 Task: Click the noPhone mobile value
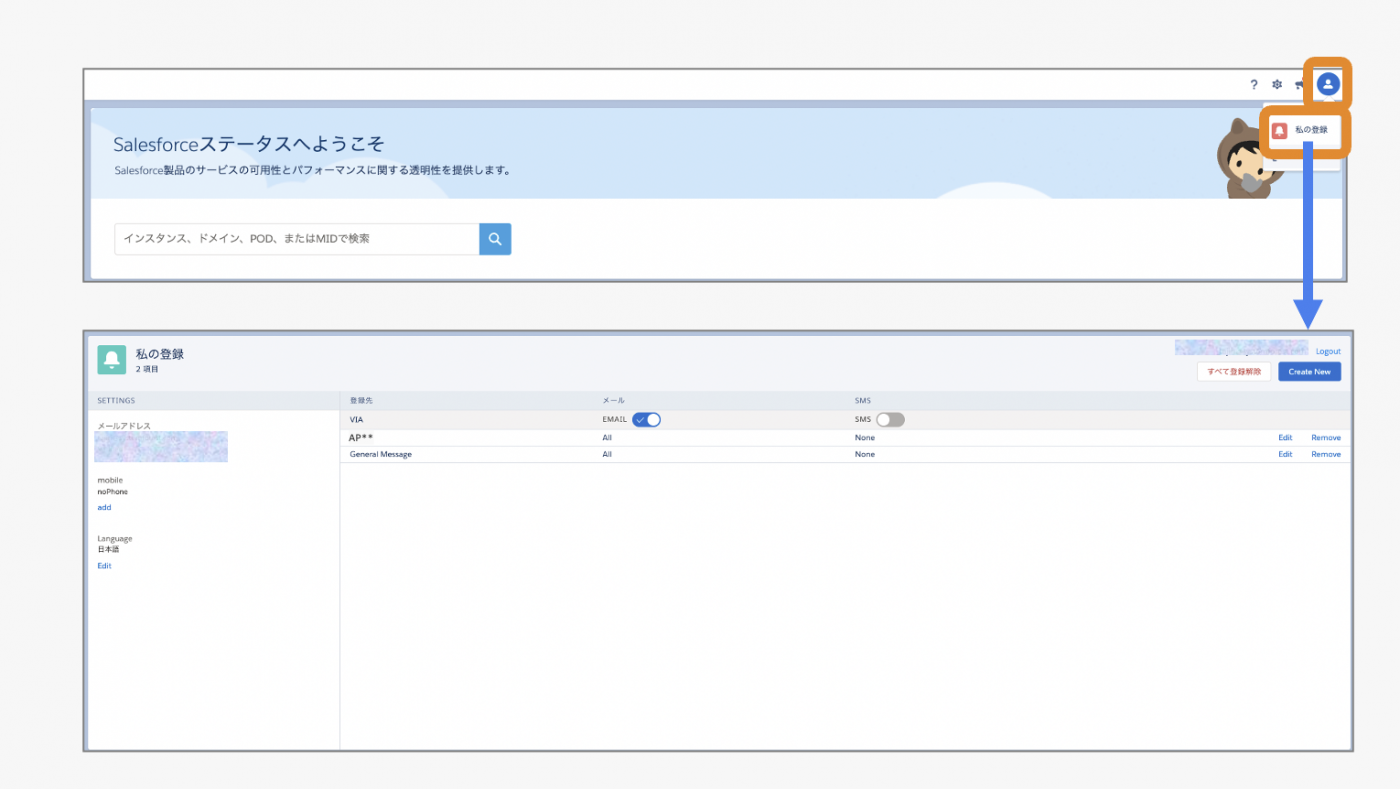tap(112, 492)
